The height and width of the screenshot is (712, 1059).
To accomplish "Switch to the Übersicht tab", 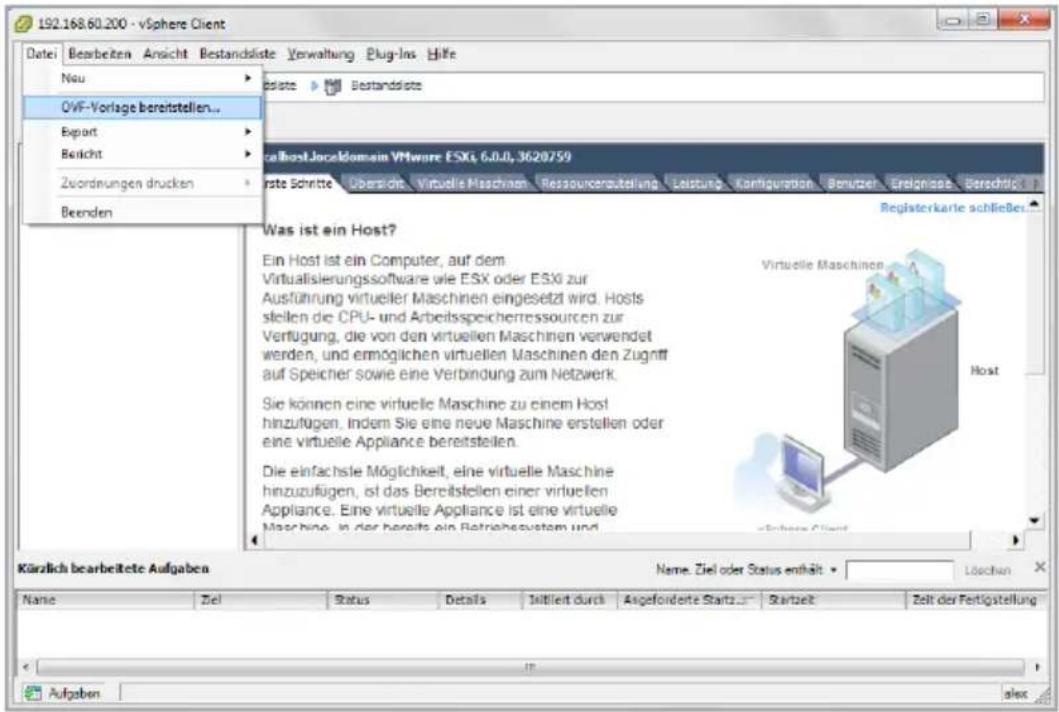I will [x=376, y=183].
